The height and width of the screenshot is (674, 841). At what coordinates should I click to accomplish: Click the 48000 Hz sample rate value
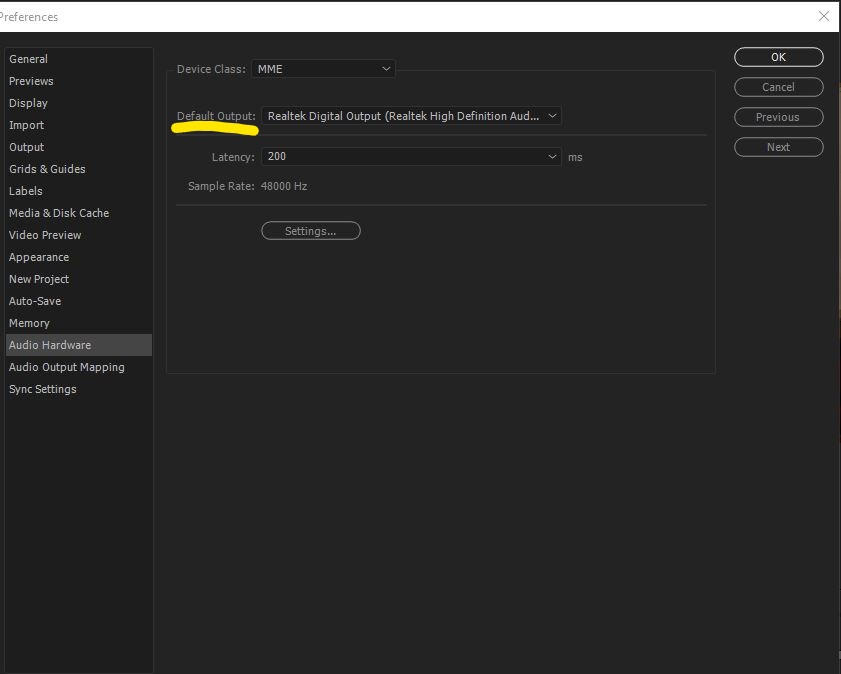click(284, 186)
